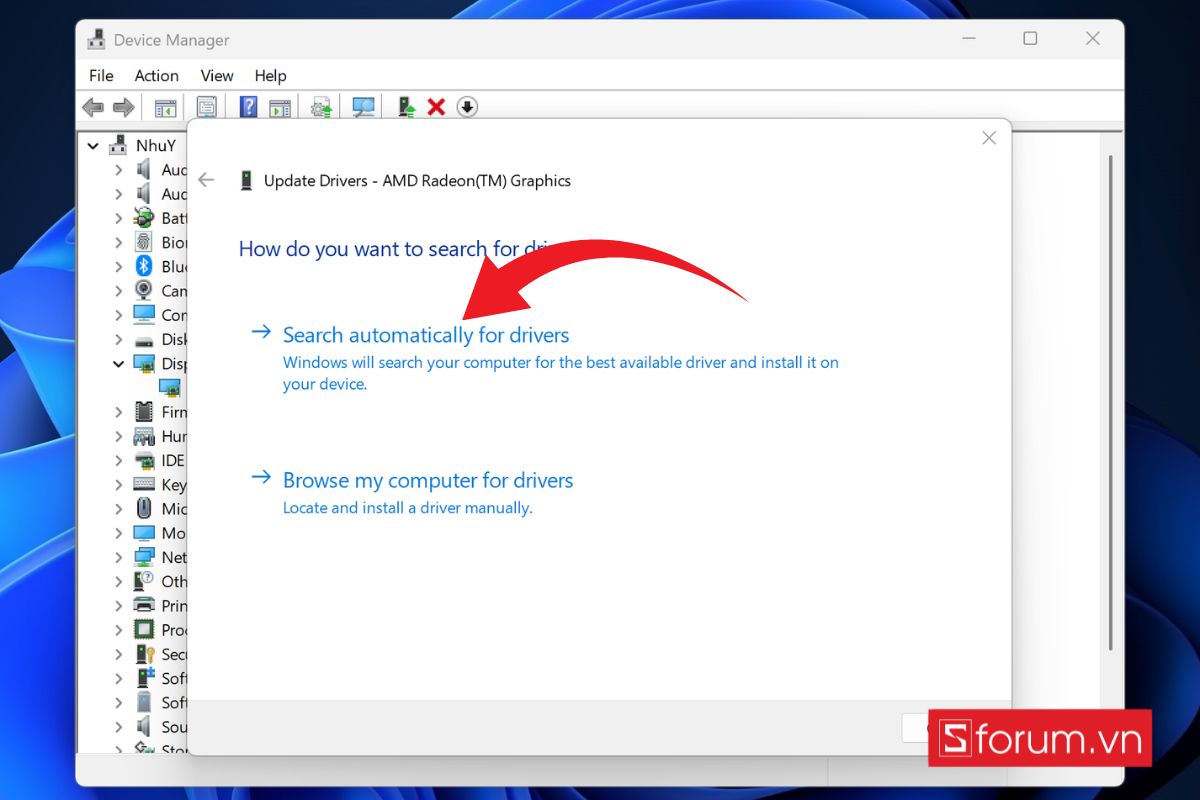Select the fingerprint Biometric devices icon
Image resolution: width=1200 pixels, height=800 pixels.
[144, 242]
